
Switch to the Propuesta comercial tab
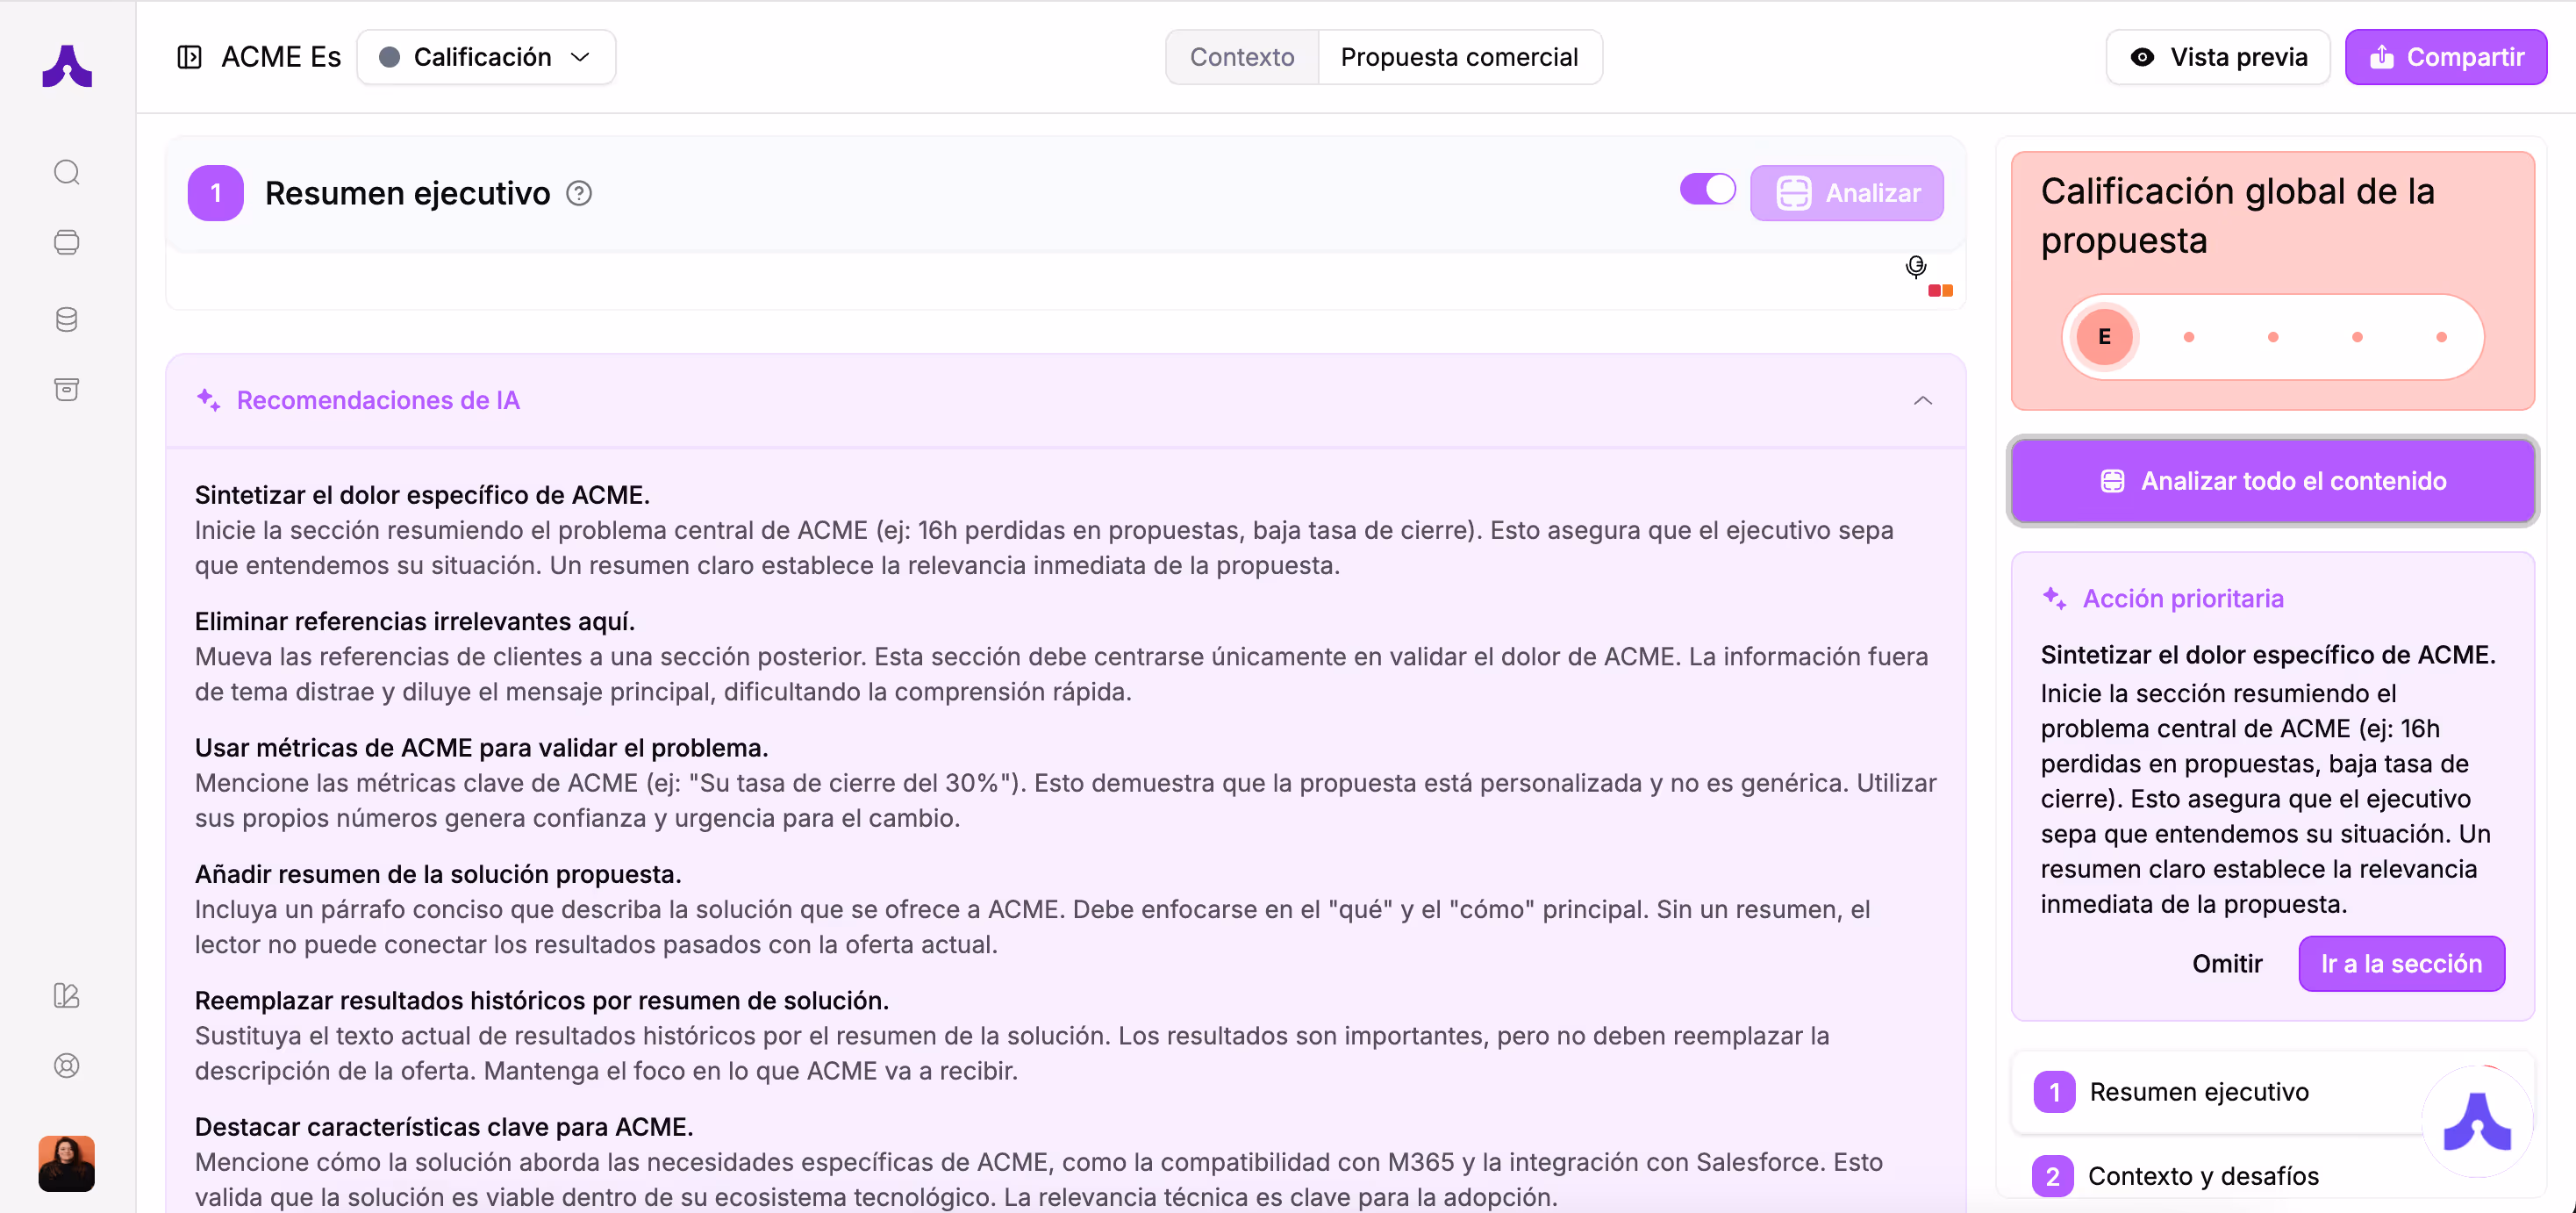(1459, 57)
